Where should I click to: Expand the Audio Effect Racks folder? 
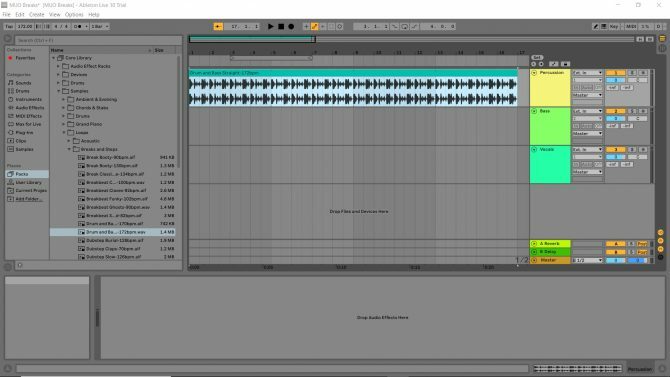point(59,66)
